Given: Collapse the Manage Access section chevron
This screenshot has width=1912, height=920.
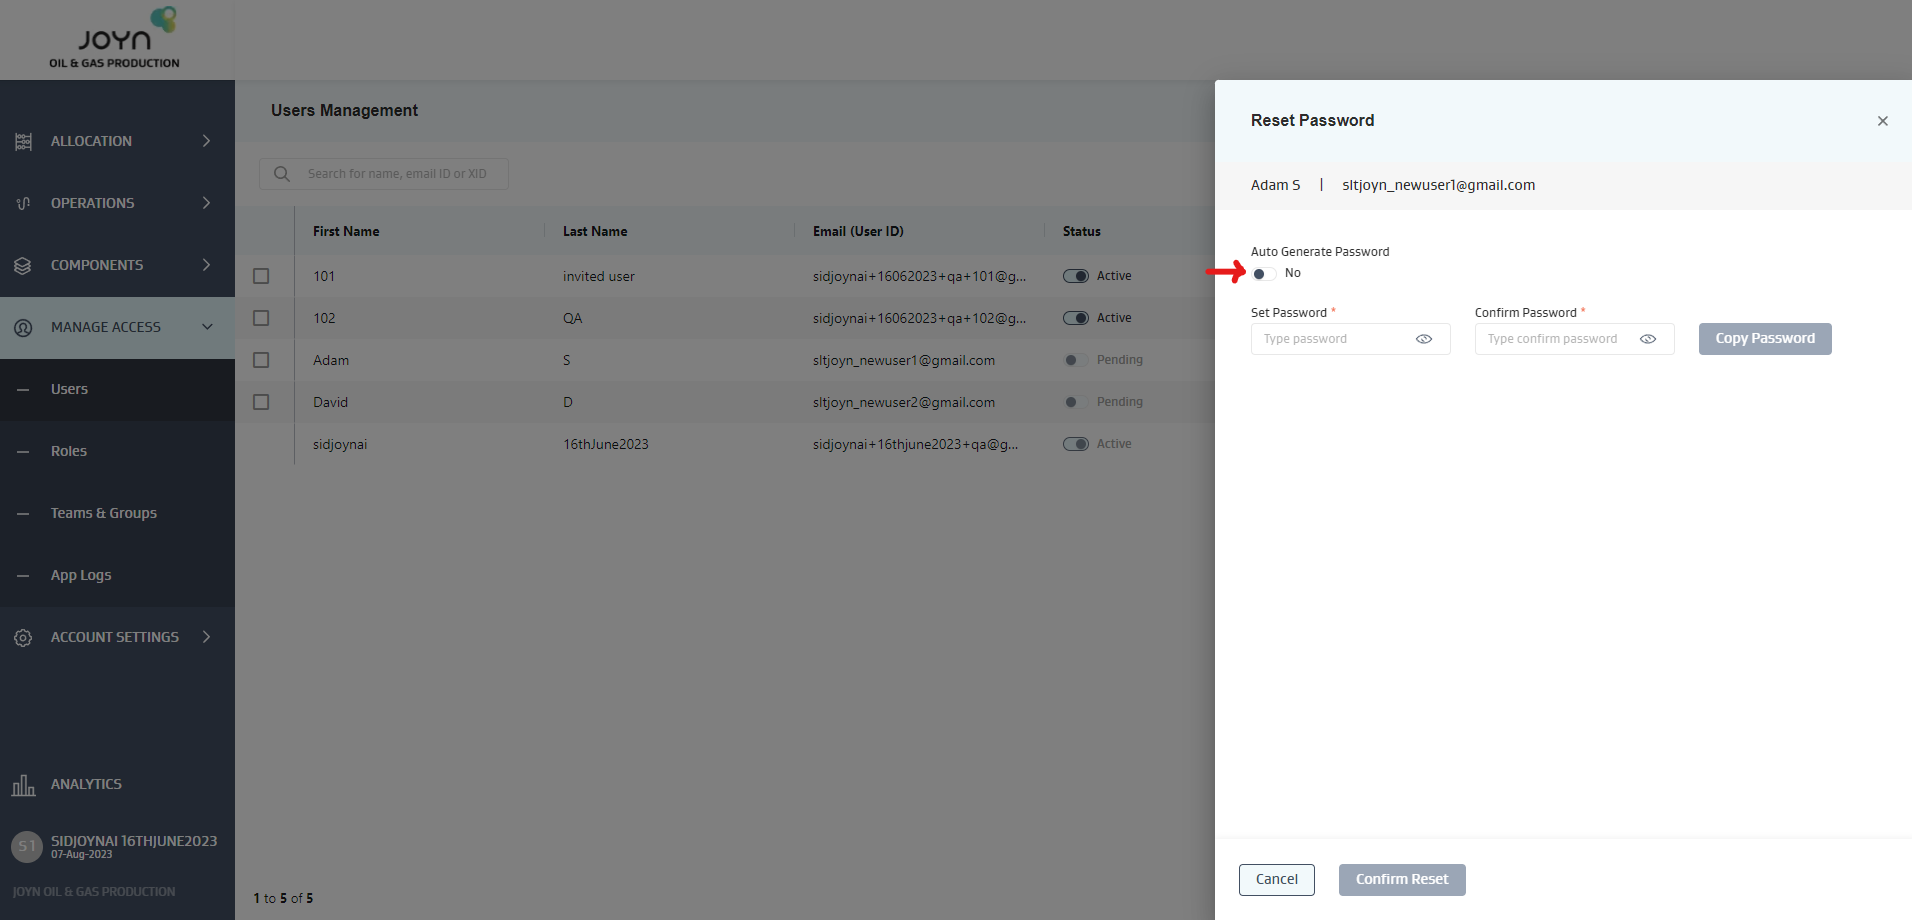Looking at the screenshot, I should click(207, 327).
